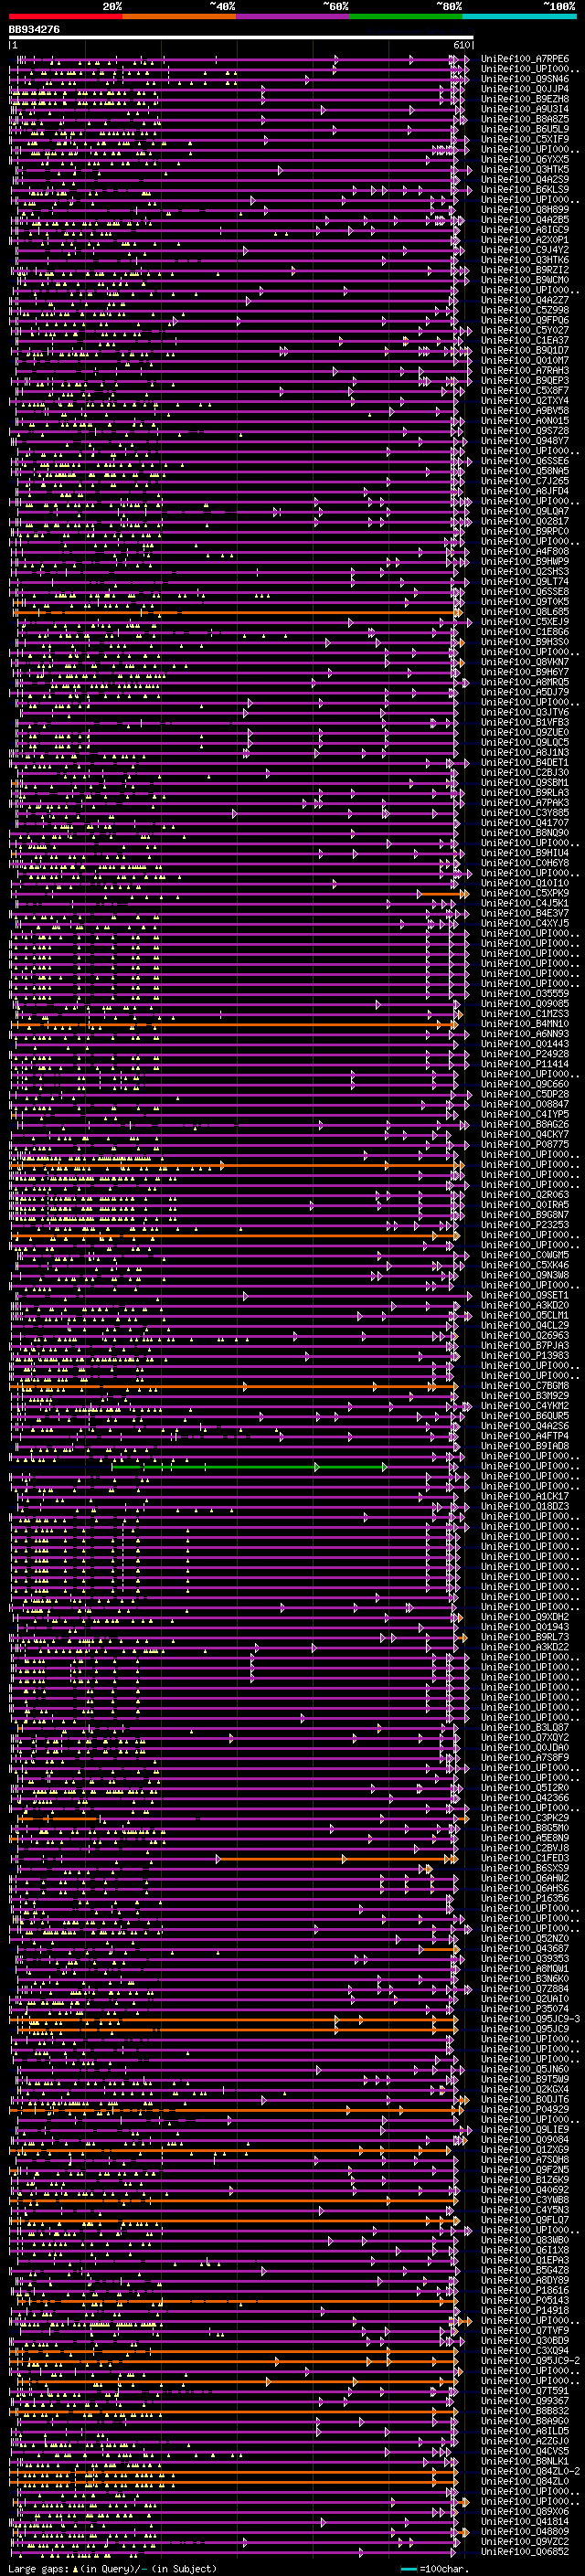Select the UniRef100_B9RL73 label
The height and width of the screenshot is (2576, 585).
[525, 1637]
